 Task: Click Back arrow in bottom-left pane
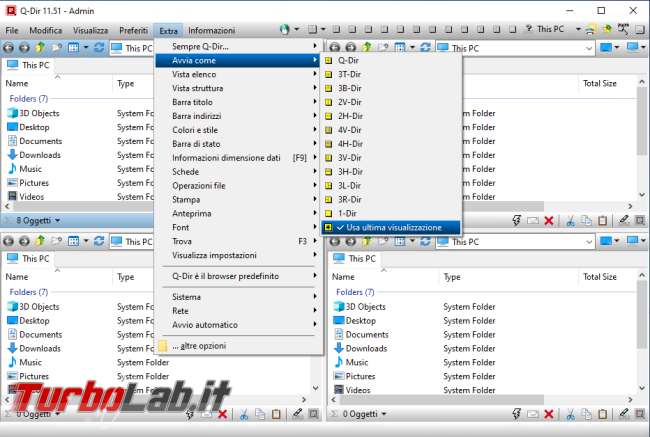pyautogui.click(x=8, y=241)
